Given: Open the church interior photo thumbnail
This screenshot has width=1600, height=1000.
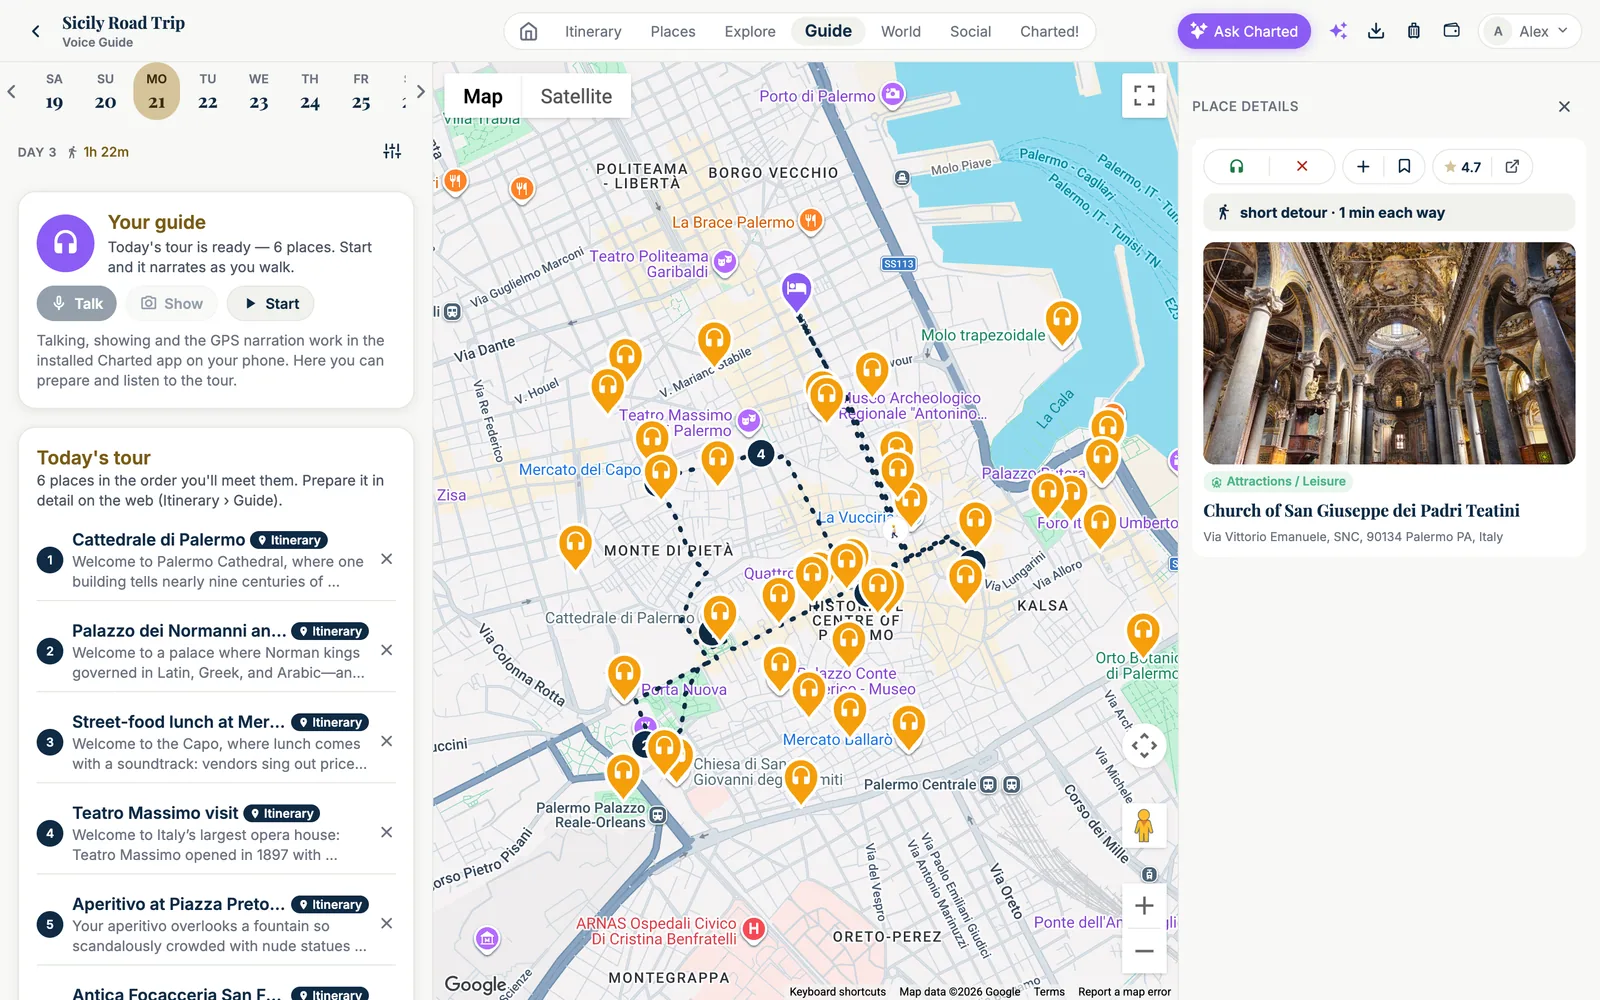Looking at the screenshot, I should click(1389, 353).
